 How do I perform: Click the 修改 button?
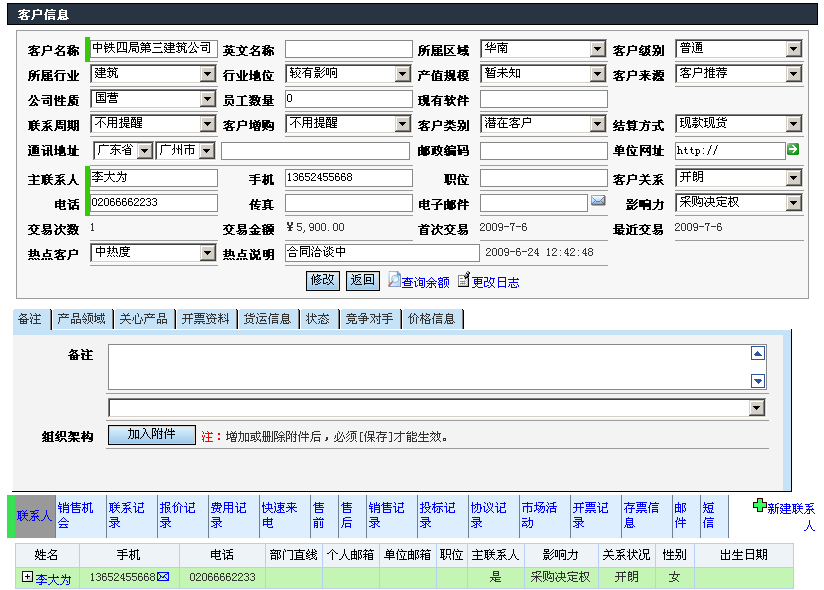(x=323, y=281)
